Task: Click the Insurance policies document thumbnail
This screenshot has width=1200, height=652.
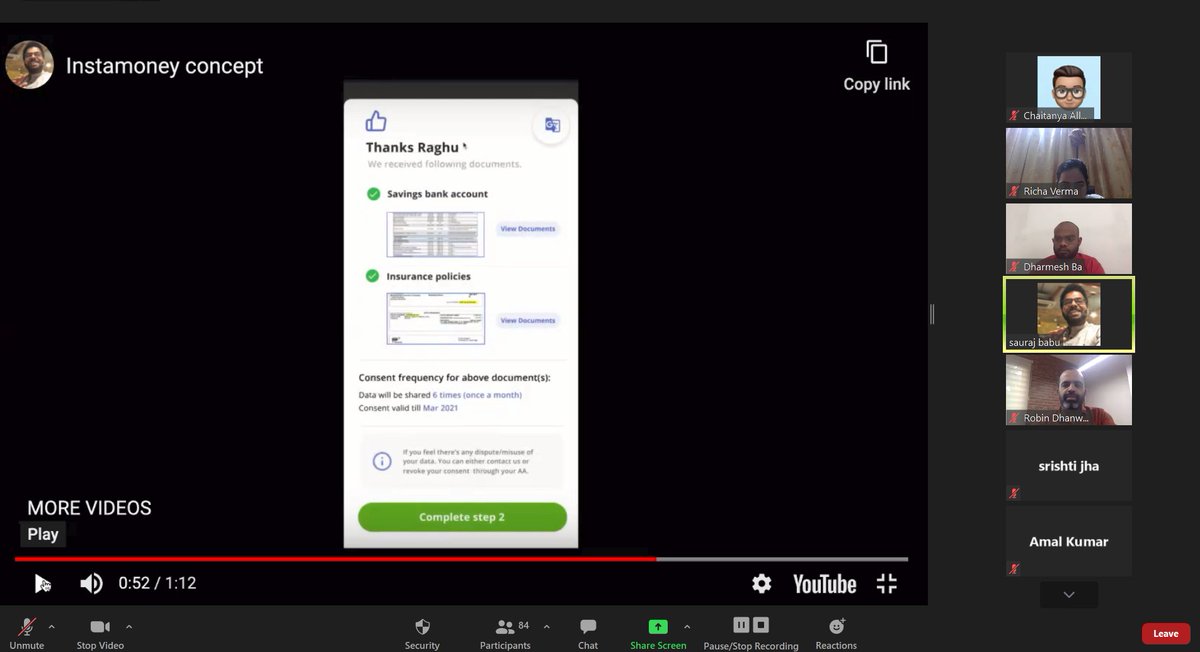Action: pos(435,318)
